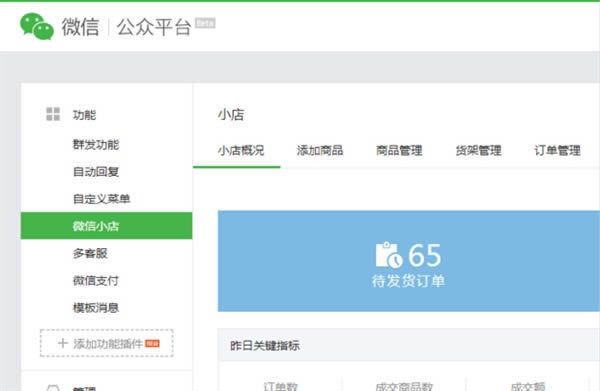Open 微信支付 in the sidebar

tap(96, 280)
